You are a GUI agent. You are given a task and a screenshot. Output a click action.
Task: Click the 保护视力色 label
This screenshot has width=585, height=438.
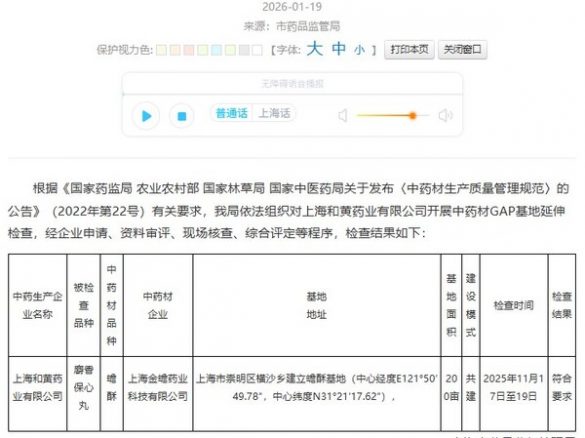point(125,50)
